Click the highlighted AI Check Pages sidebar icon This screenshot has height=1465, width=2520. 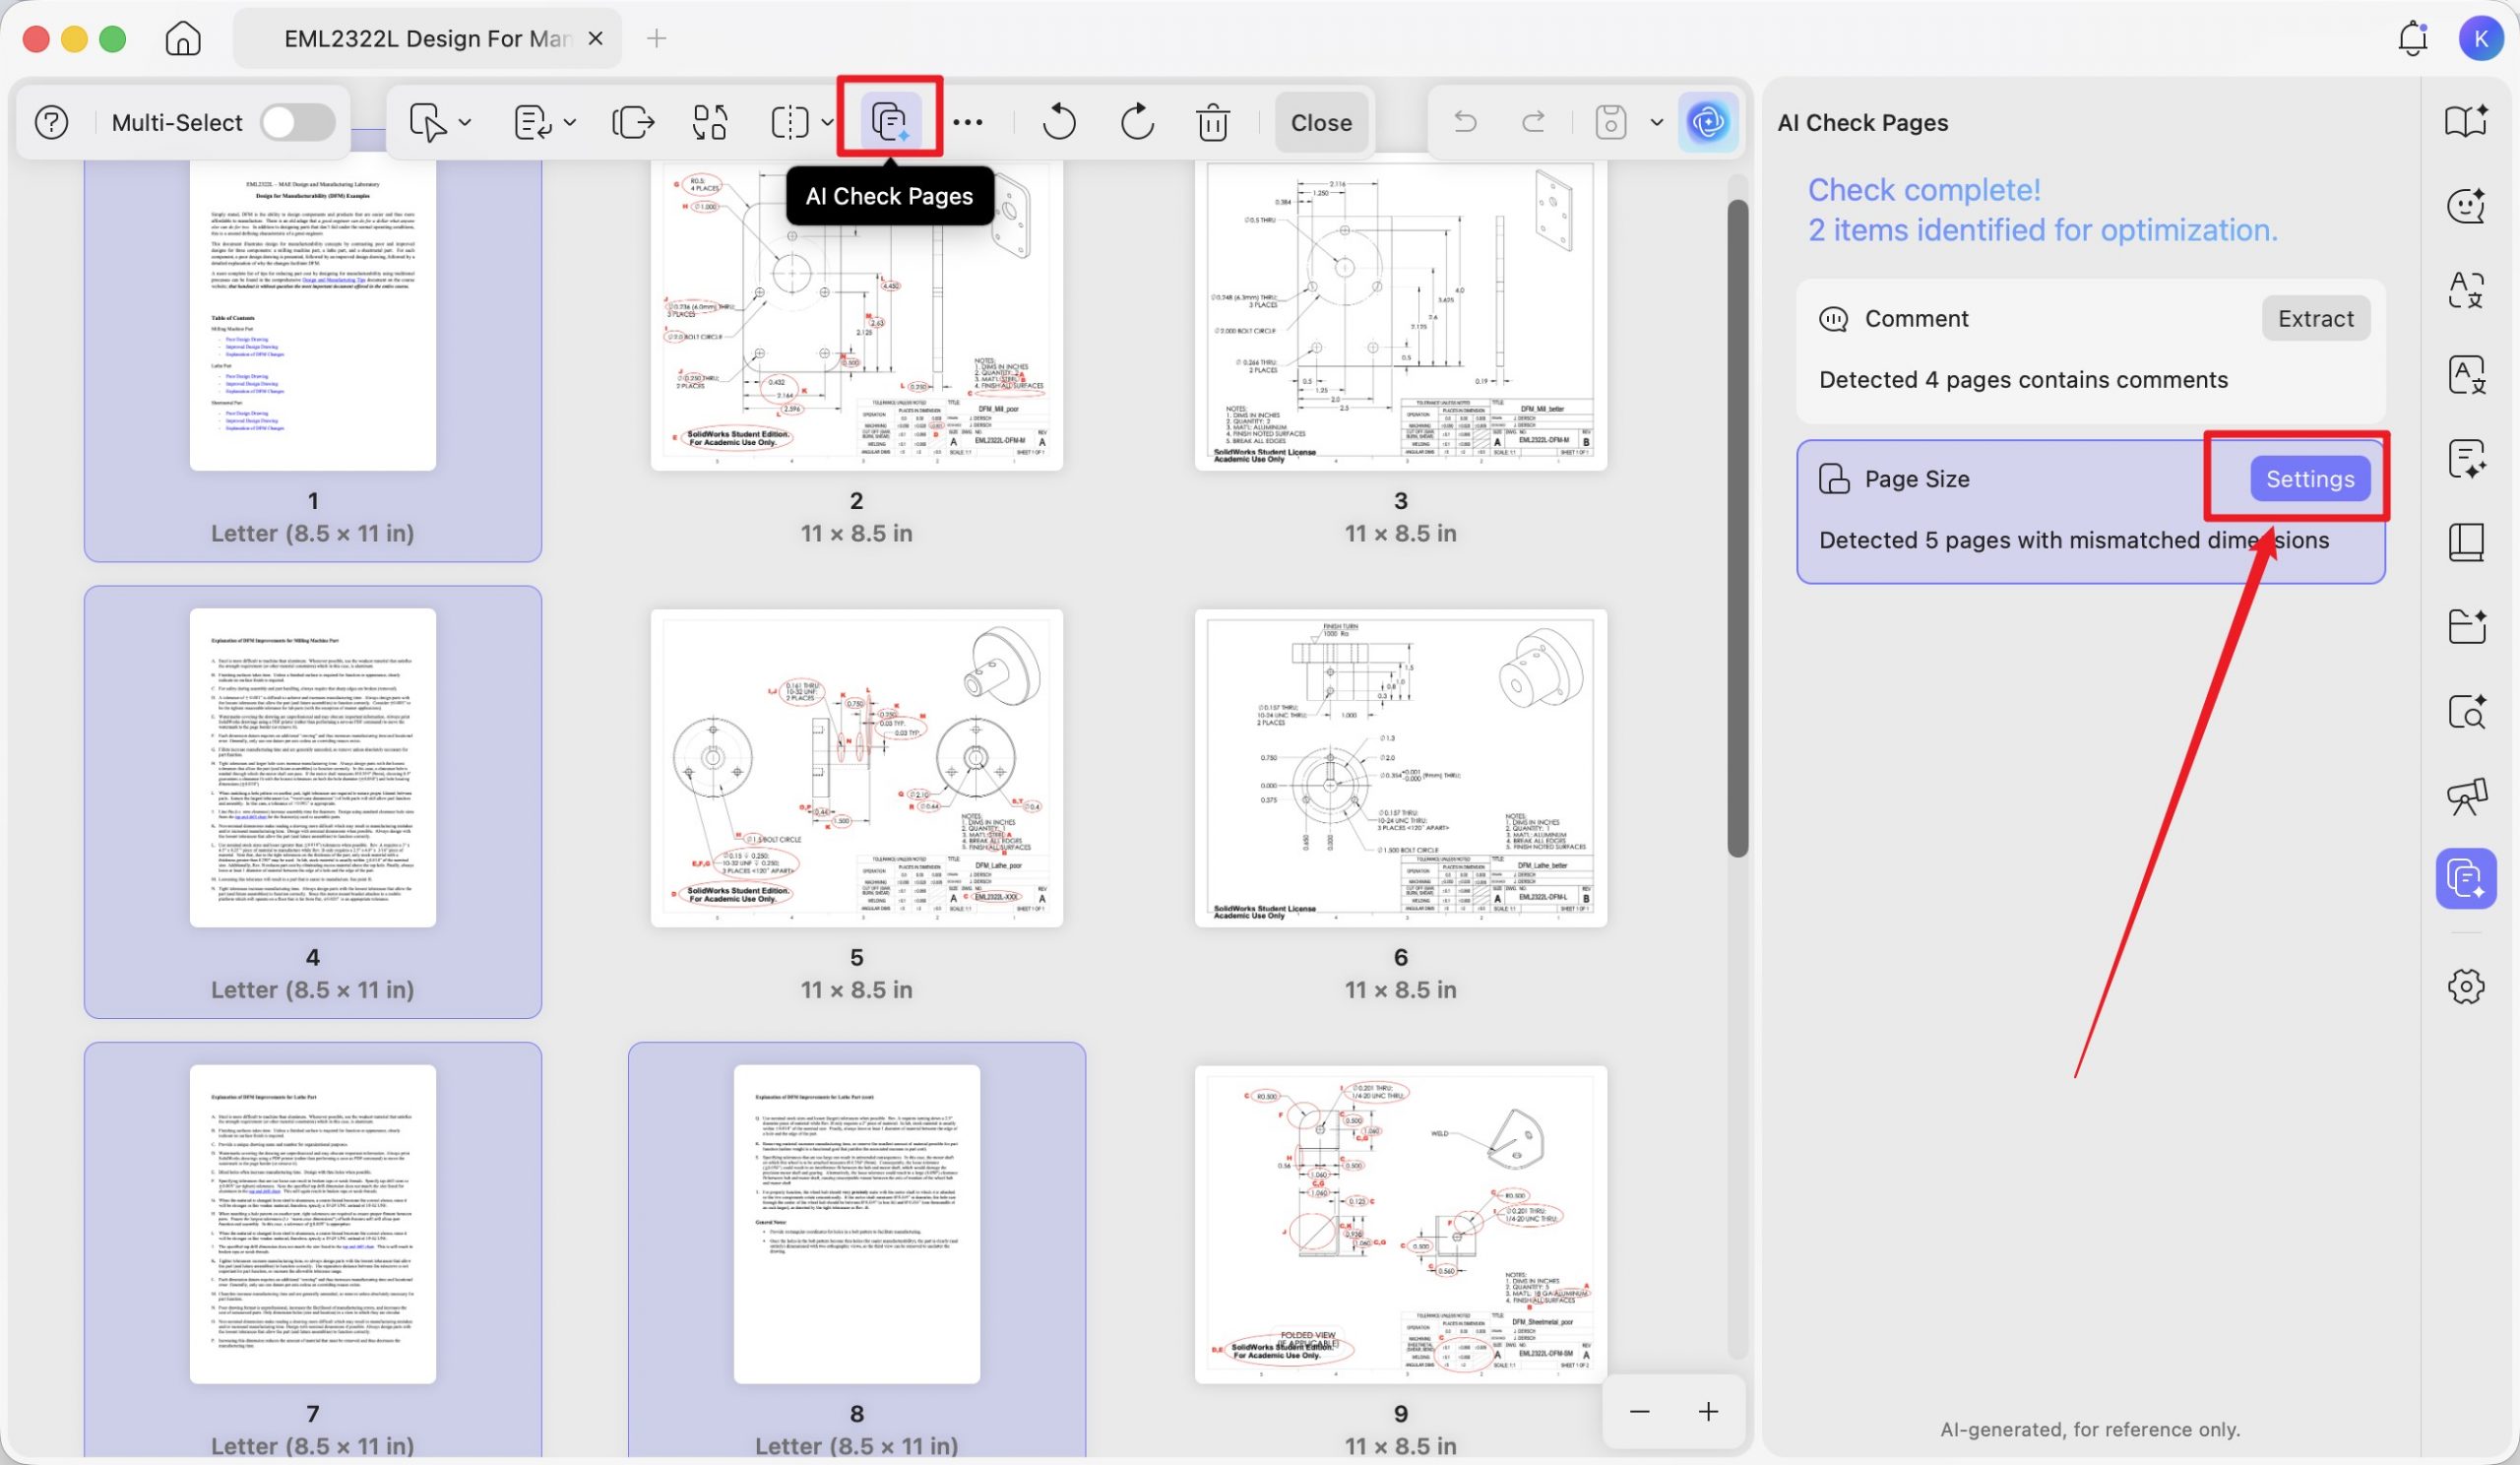coord(2466,878)
